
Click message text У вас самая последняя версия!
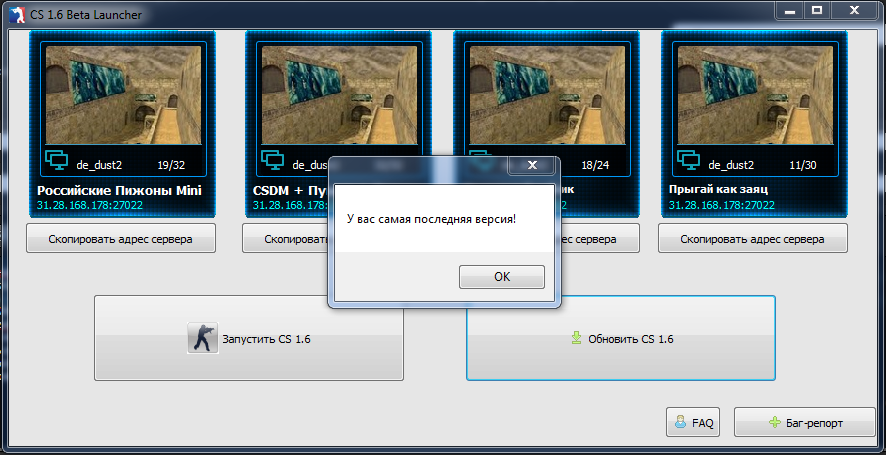431,219
